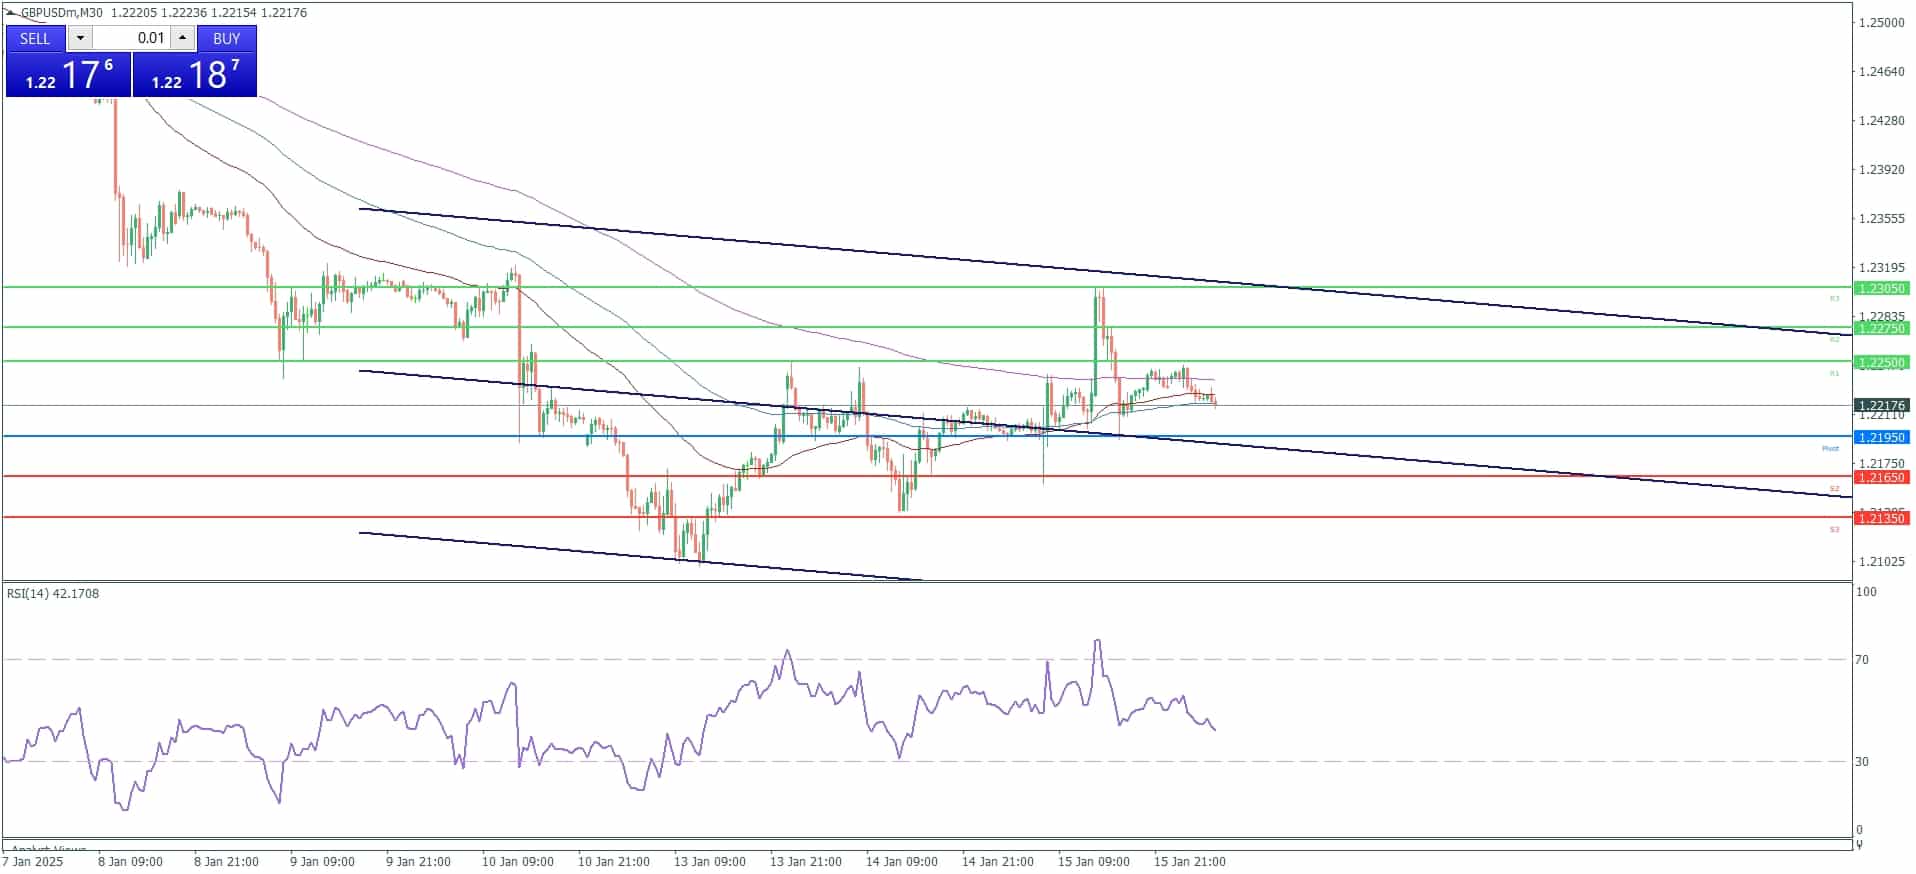Select the 1.21950 blue pivot price label
1916x874 pixels.
coord(1881,437)
